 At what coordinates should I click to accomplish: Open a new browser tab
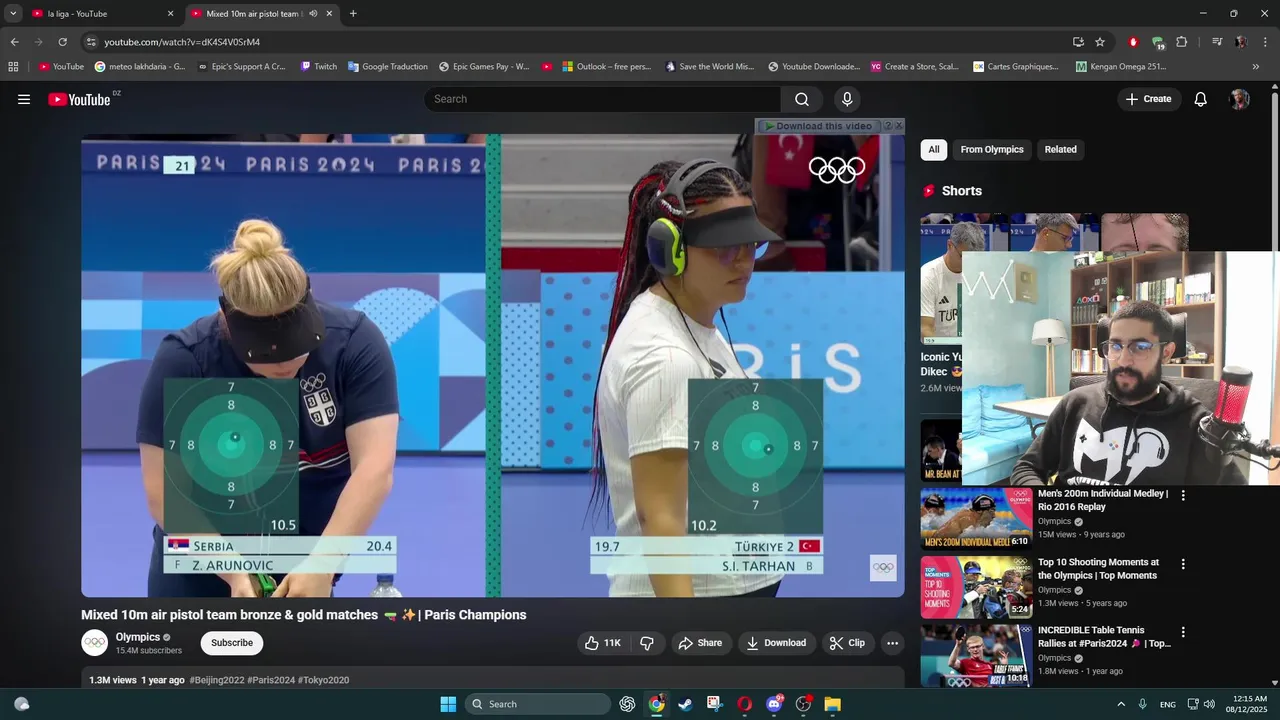353,14
